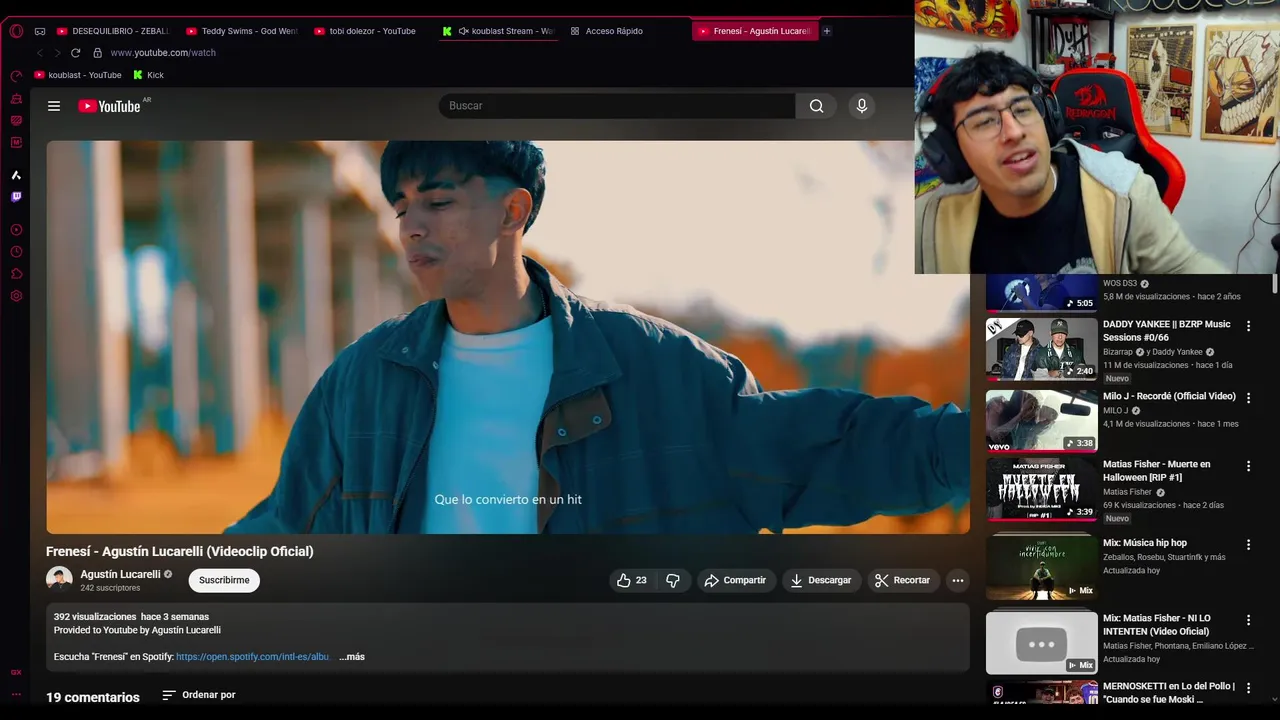
Task: Open the 'M' mods icon in sidebar
Action: [x=16, y=143]
